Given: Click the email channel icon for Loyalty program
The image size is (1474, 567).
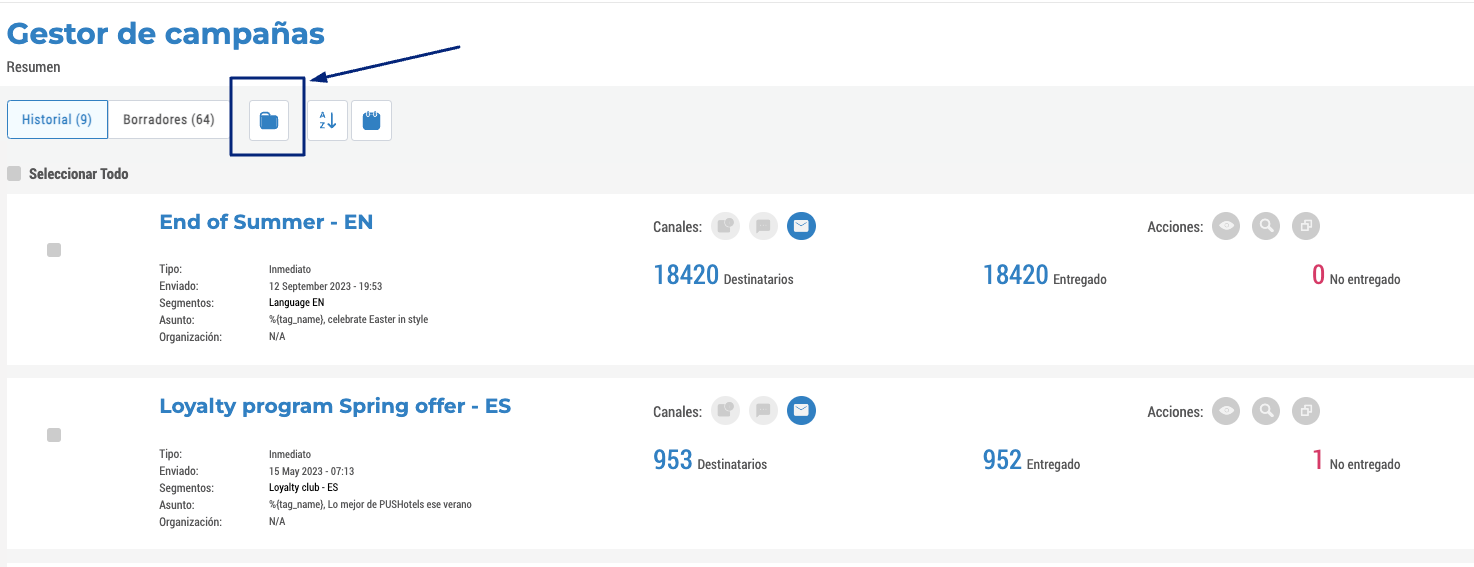Looking at the screenshot, I should [801, 411].
